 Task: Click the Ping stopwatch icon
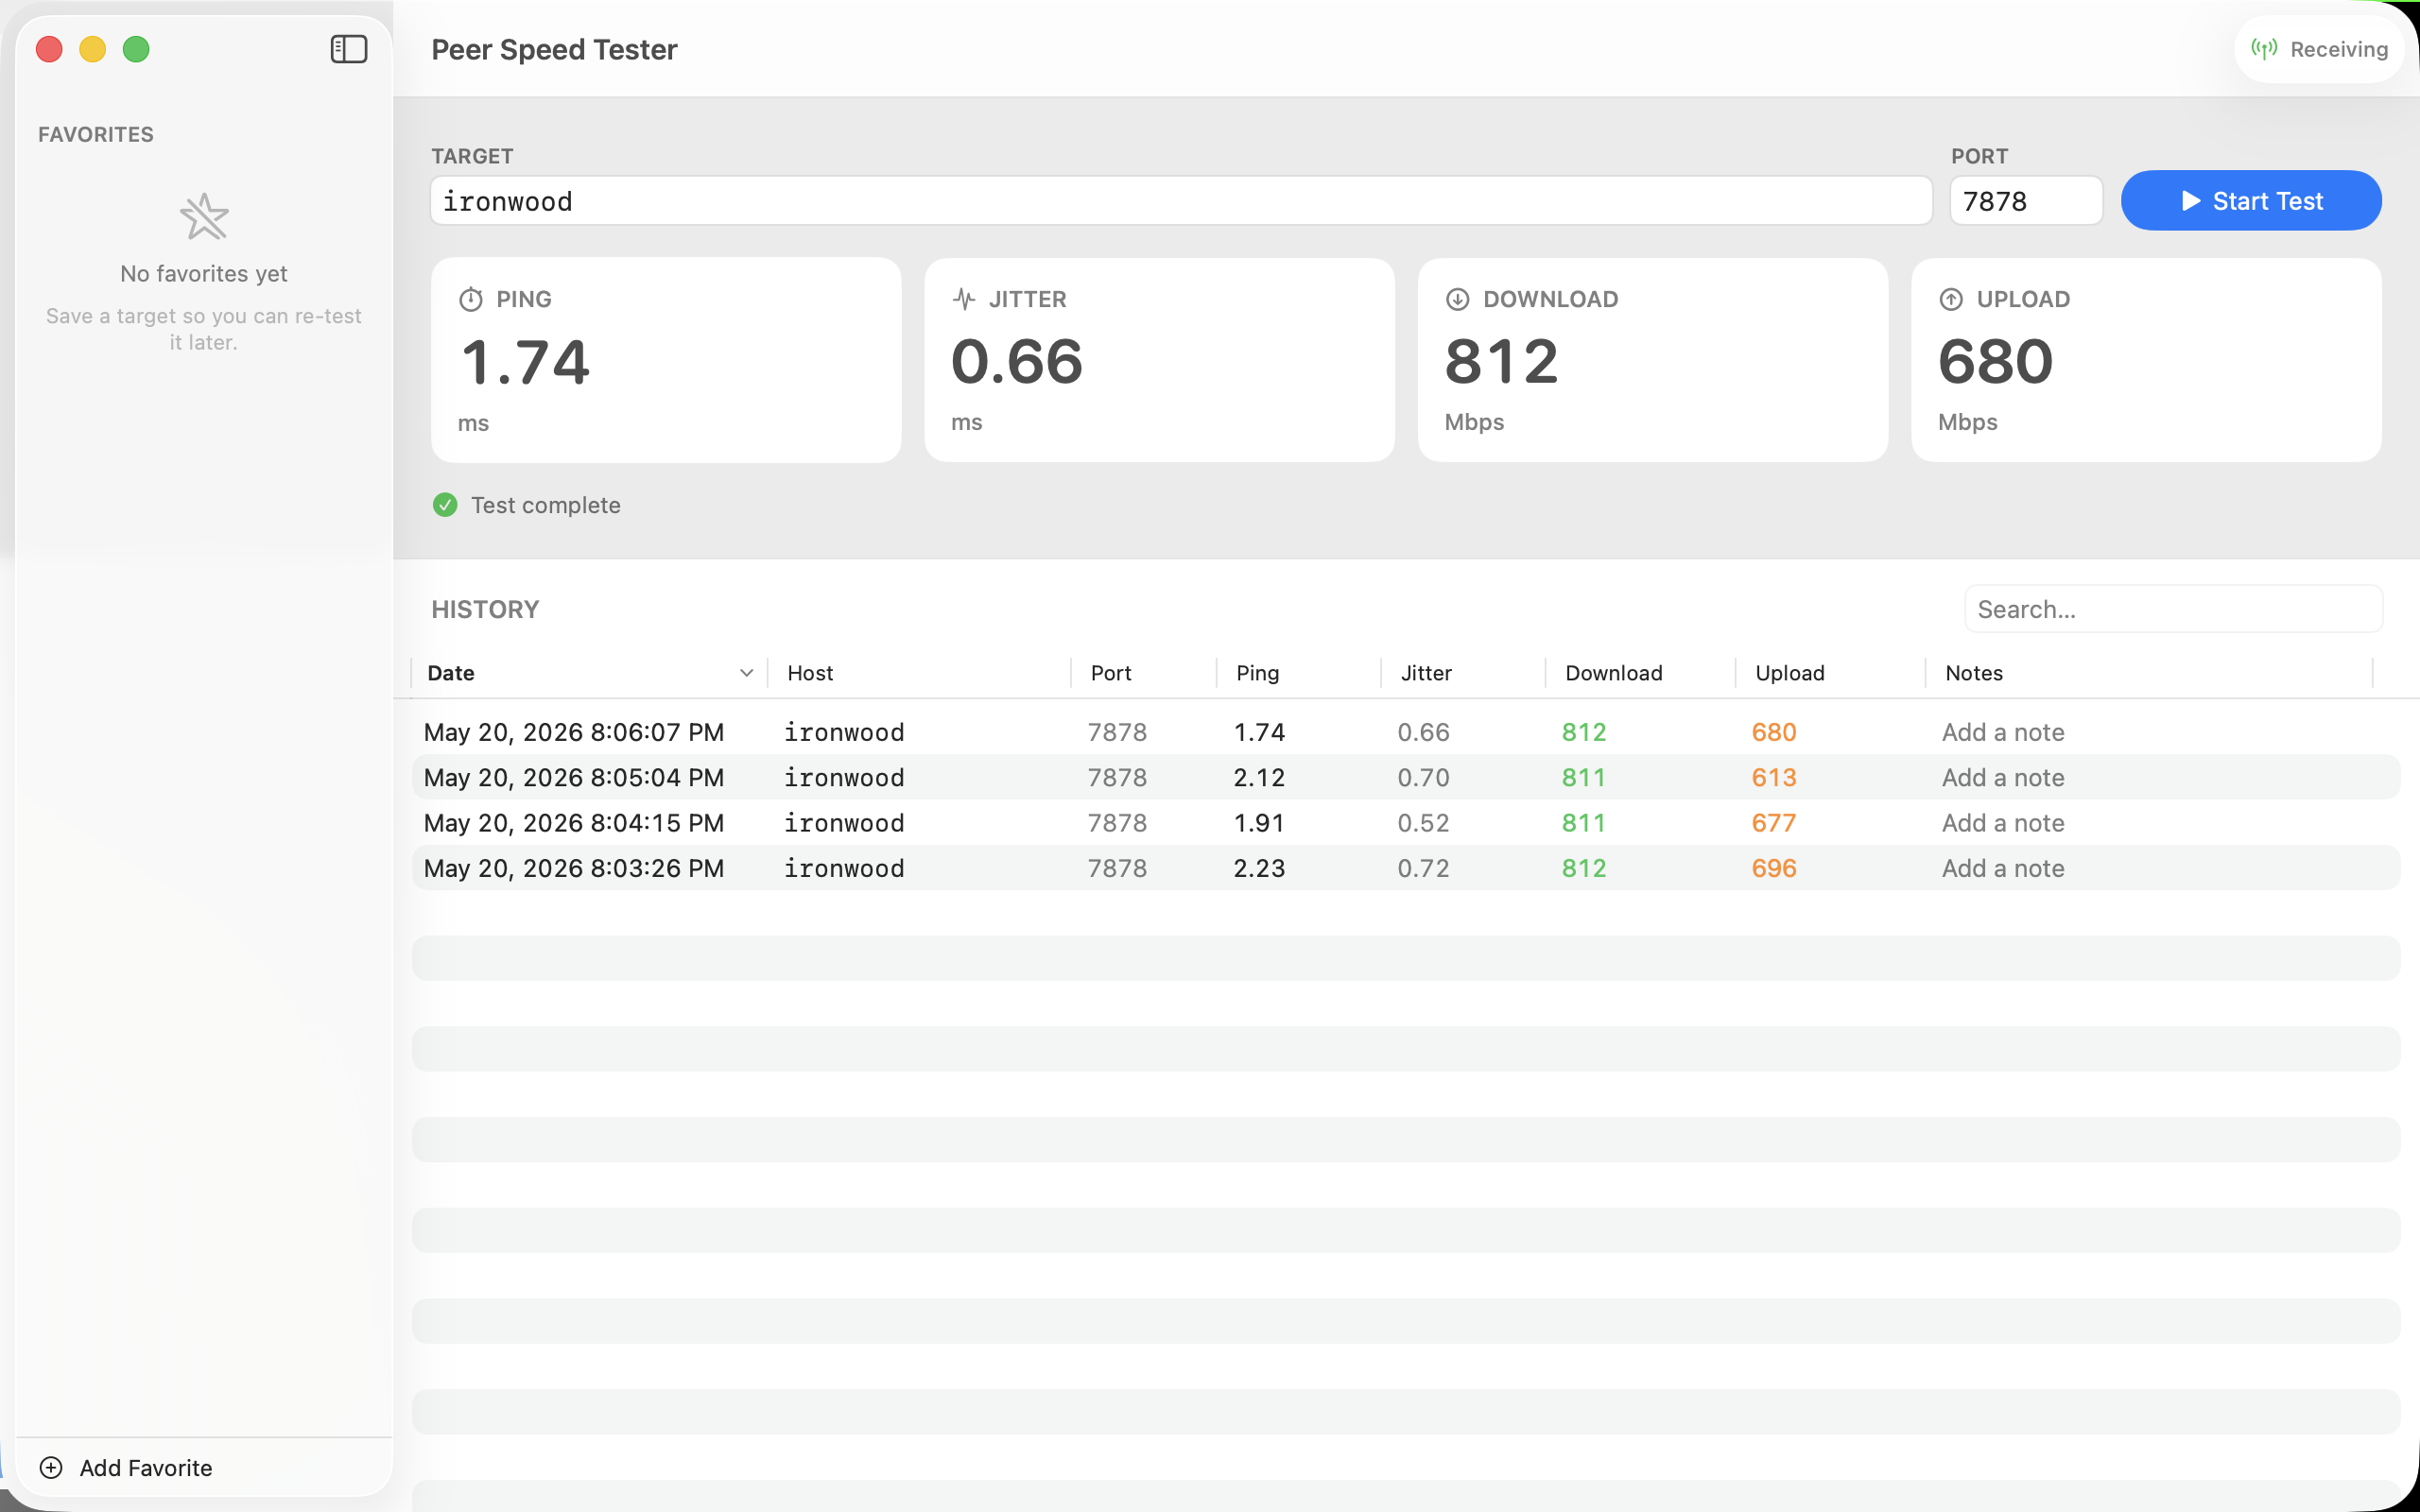tap(471, 299)
